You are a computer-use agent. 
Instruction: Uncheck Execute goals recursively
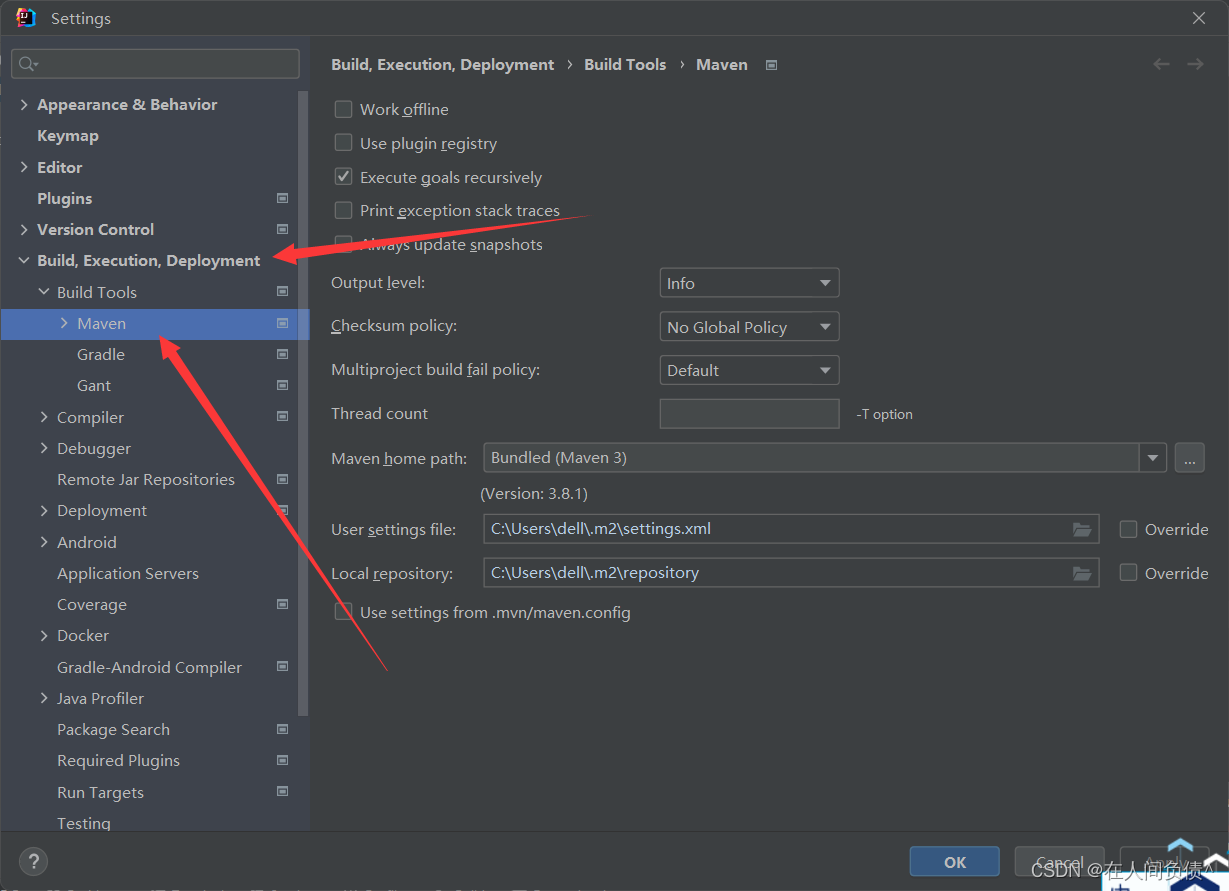[x=343, y=177]
